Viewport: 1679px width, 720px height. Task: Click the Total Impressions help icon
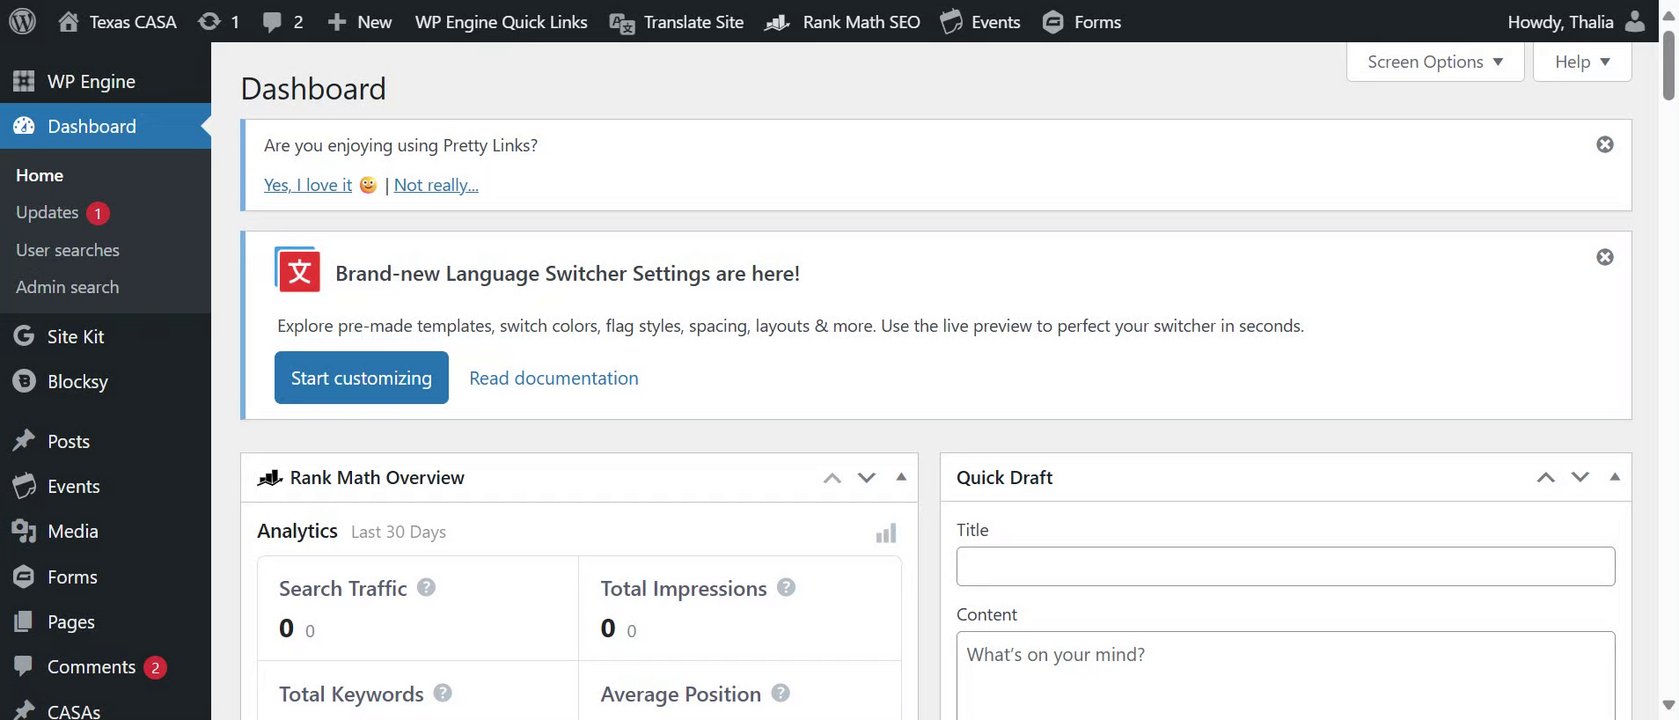click(786, 588)
